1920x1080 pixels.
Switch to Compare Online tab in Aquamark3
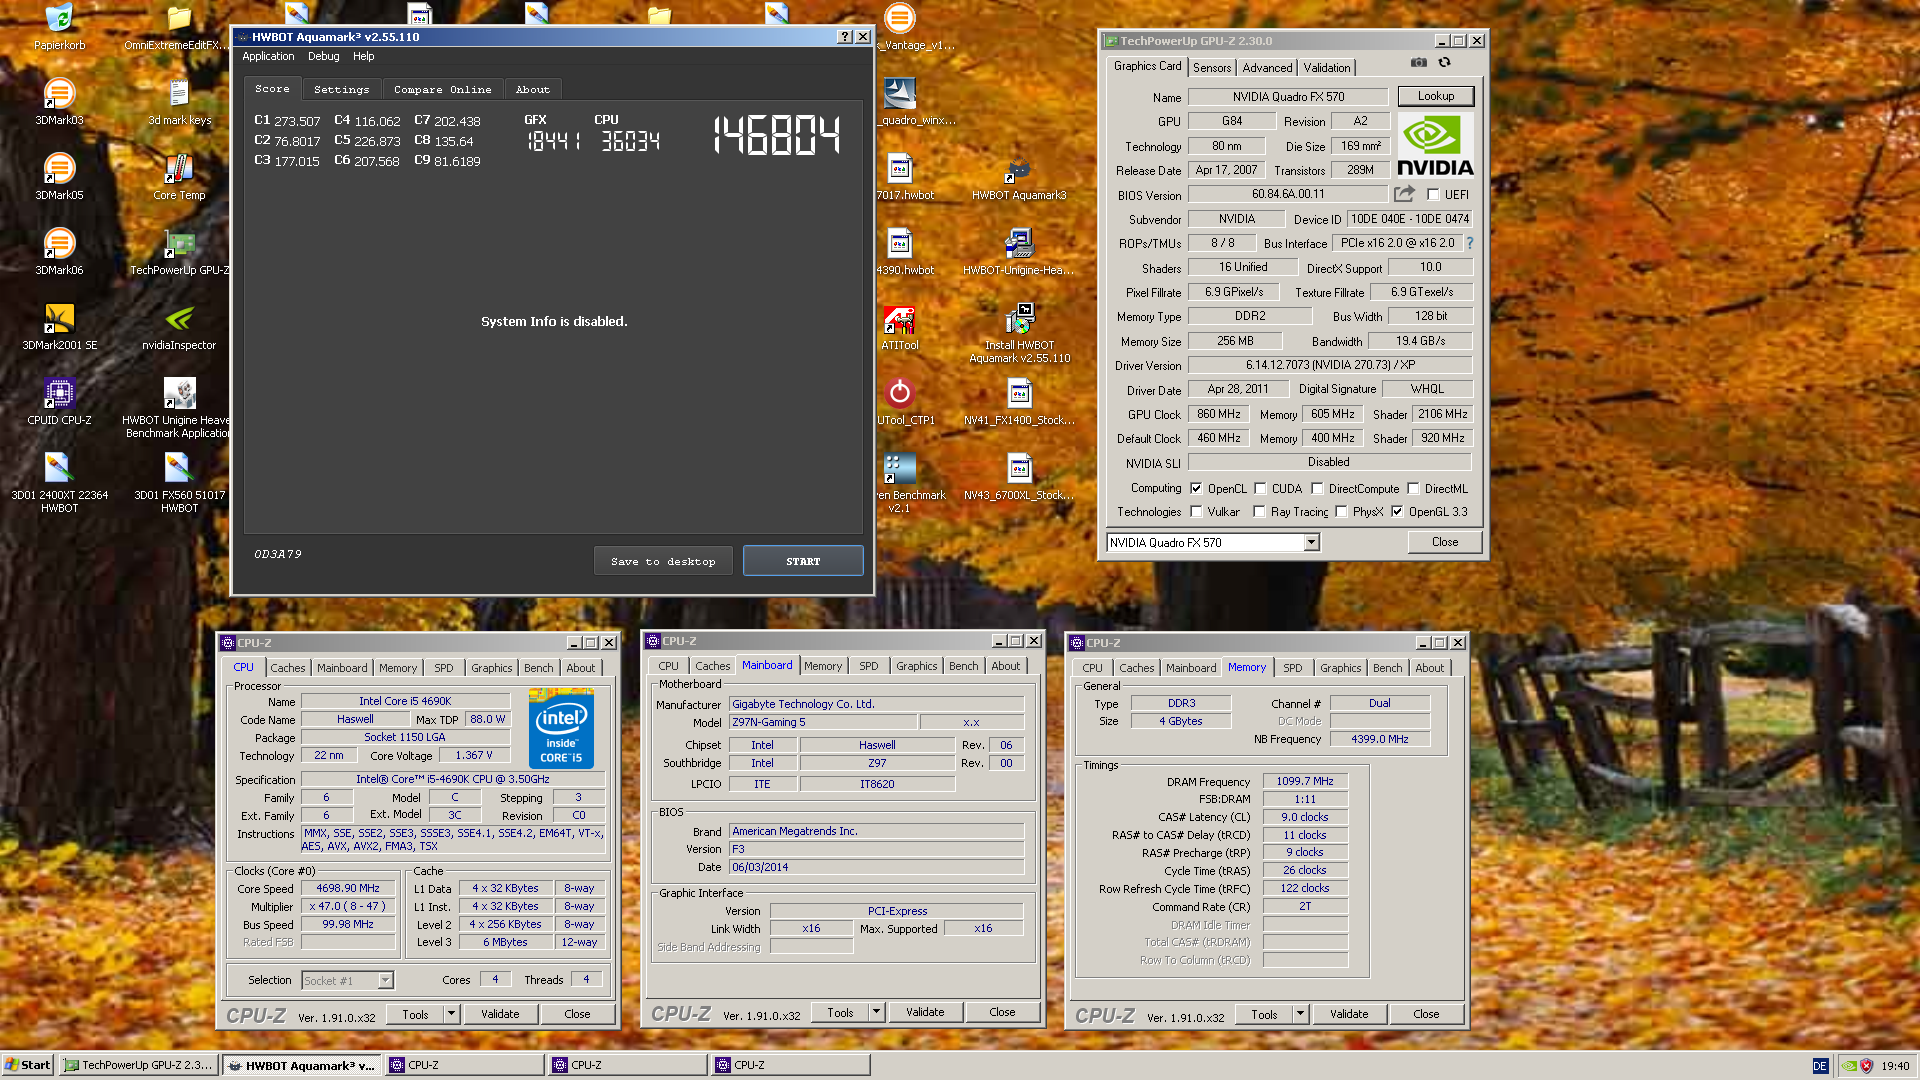pyautogui.click(x=442, y=89)
